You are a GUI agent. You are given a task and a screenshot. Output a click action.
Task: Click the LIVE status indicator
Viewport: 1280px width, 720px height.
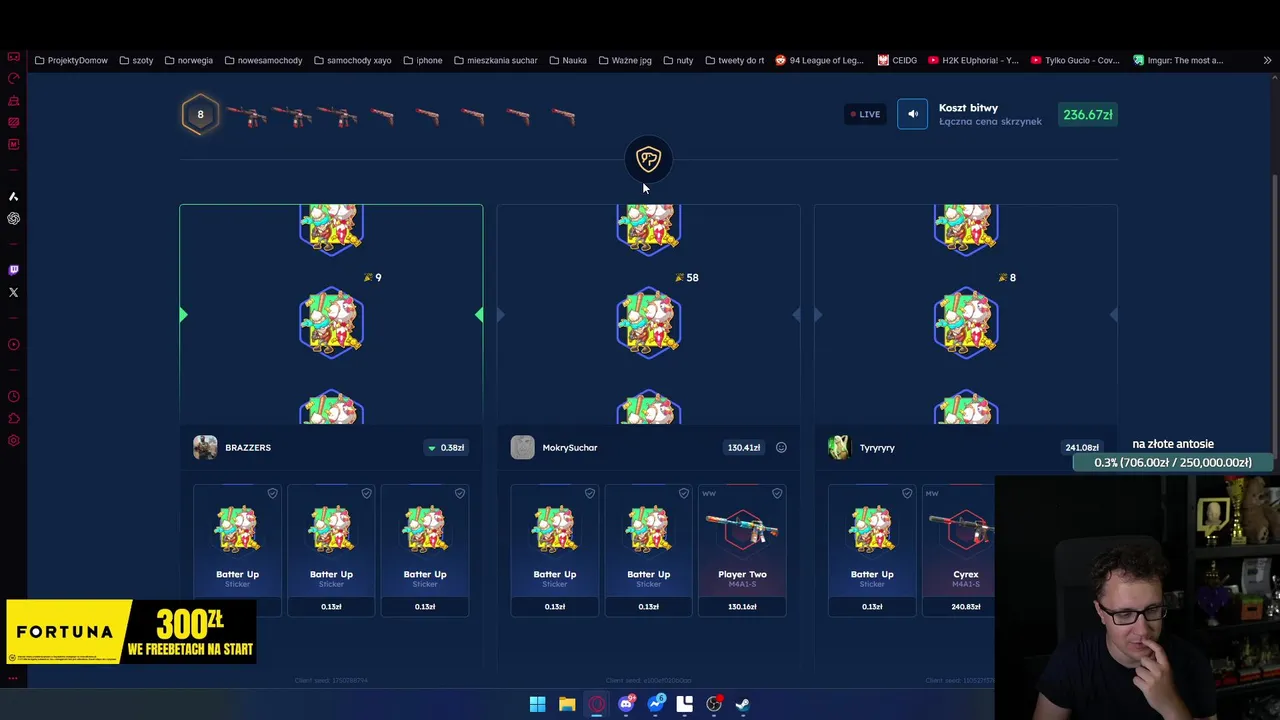click(865, 114)
